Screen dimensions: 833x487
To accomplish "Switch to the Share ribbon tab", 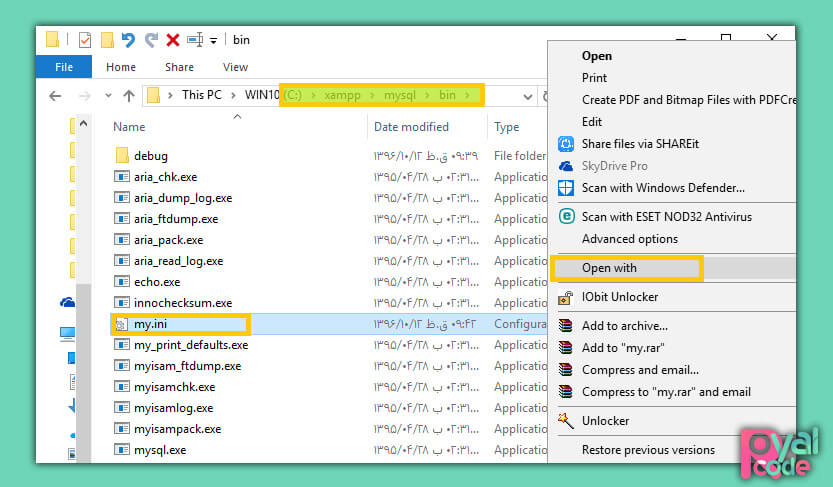I will click(x=179, y=67).
